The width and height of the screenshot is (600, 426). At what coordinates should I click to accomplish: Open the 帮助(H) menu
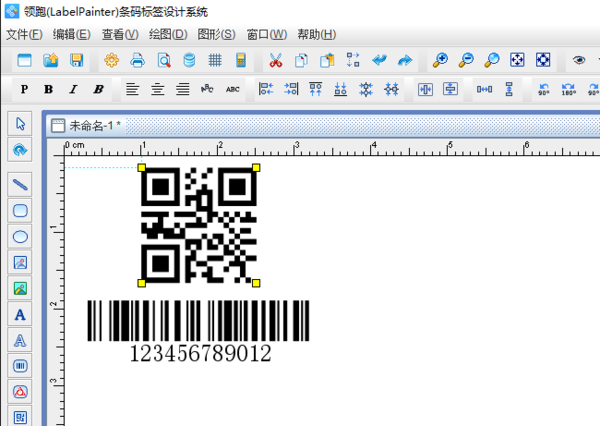316,34
